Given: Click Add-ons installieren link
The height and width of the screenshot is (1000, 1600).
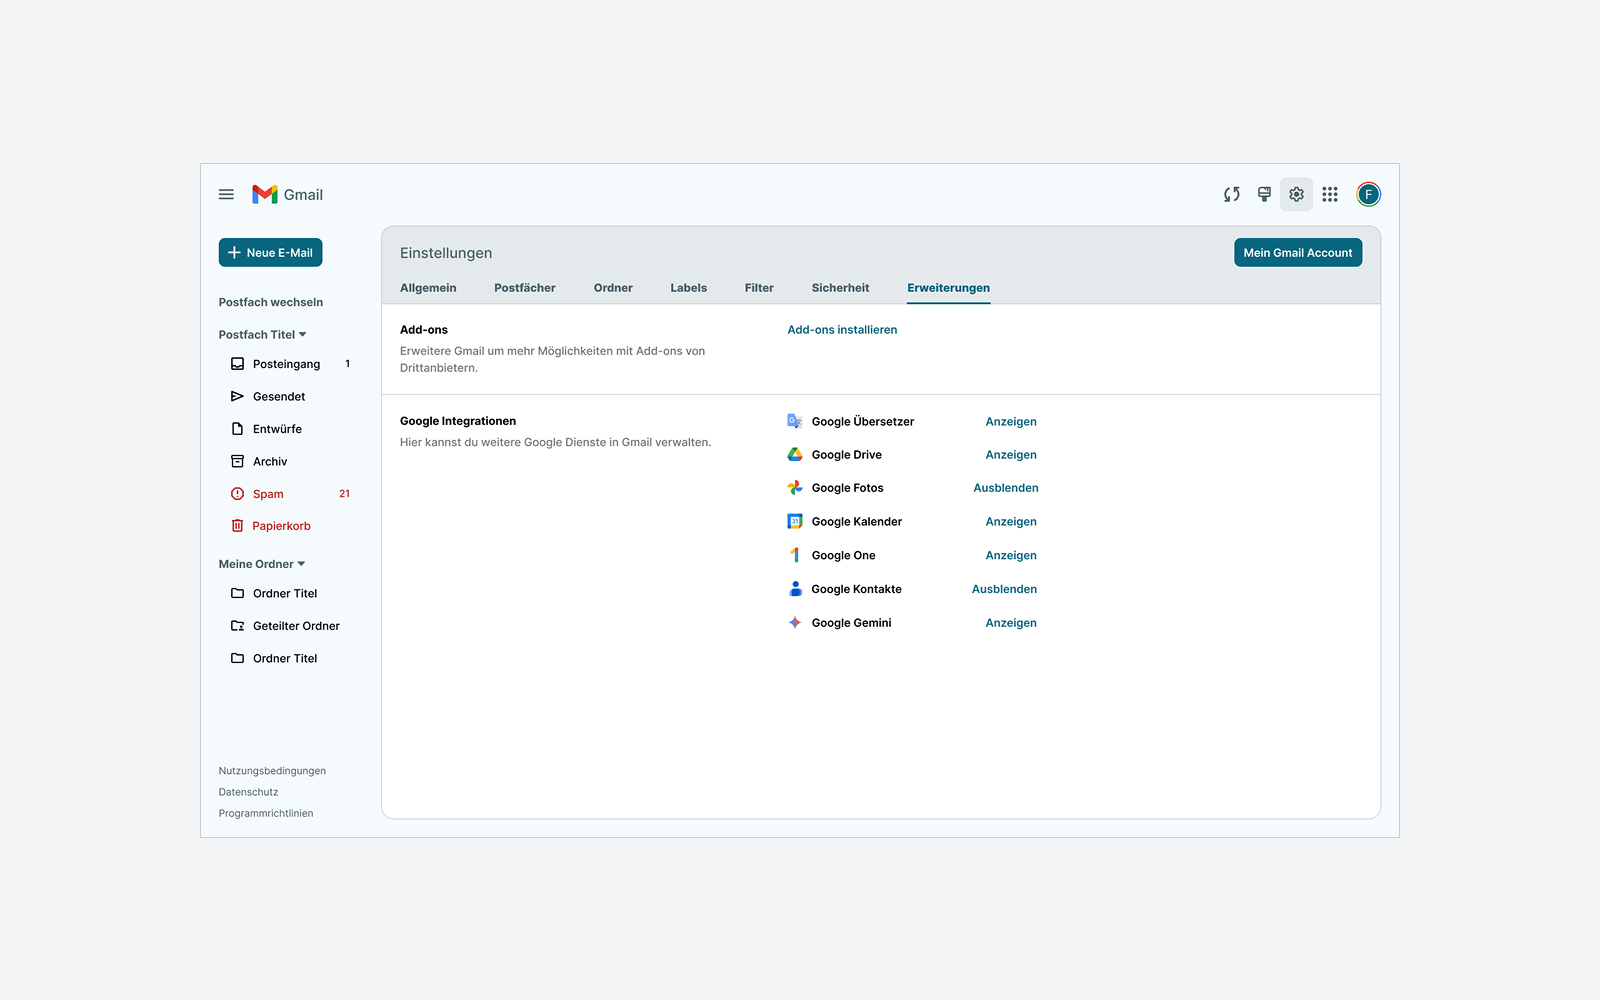Looking at the screenshot, I should 842,330.
